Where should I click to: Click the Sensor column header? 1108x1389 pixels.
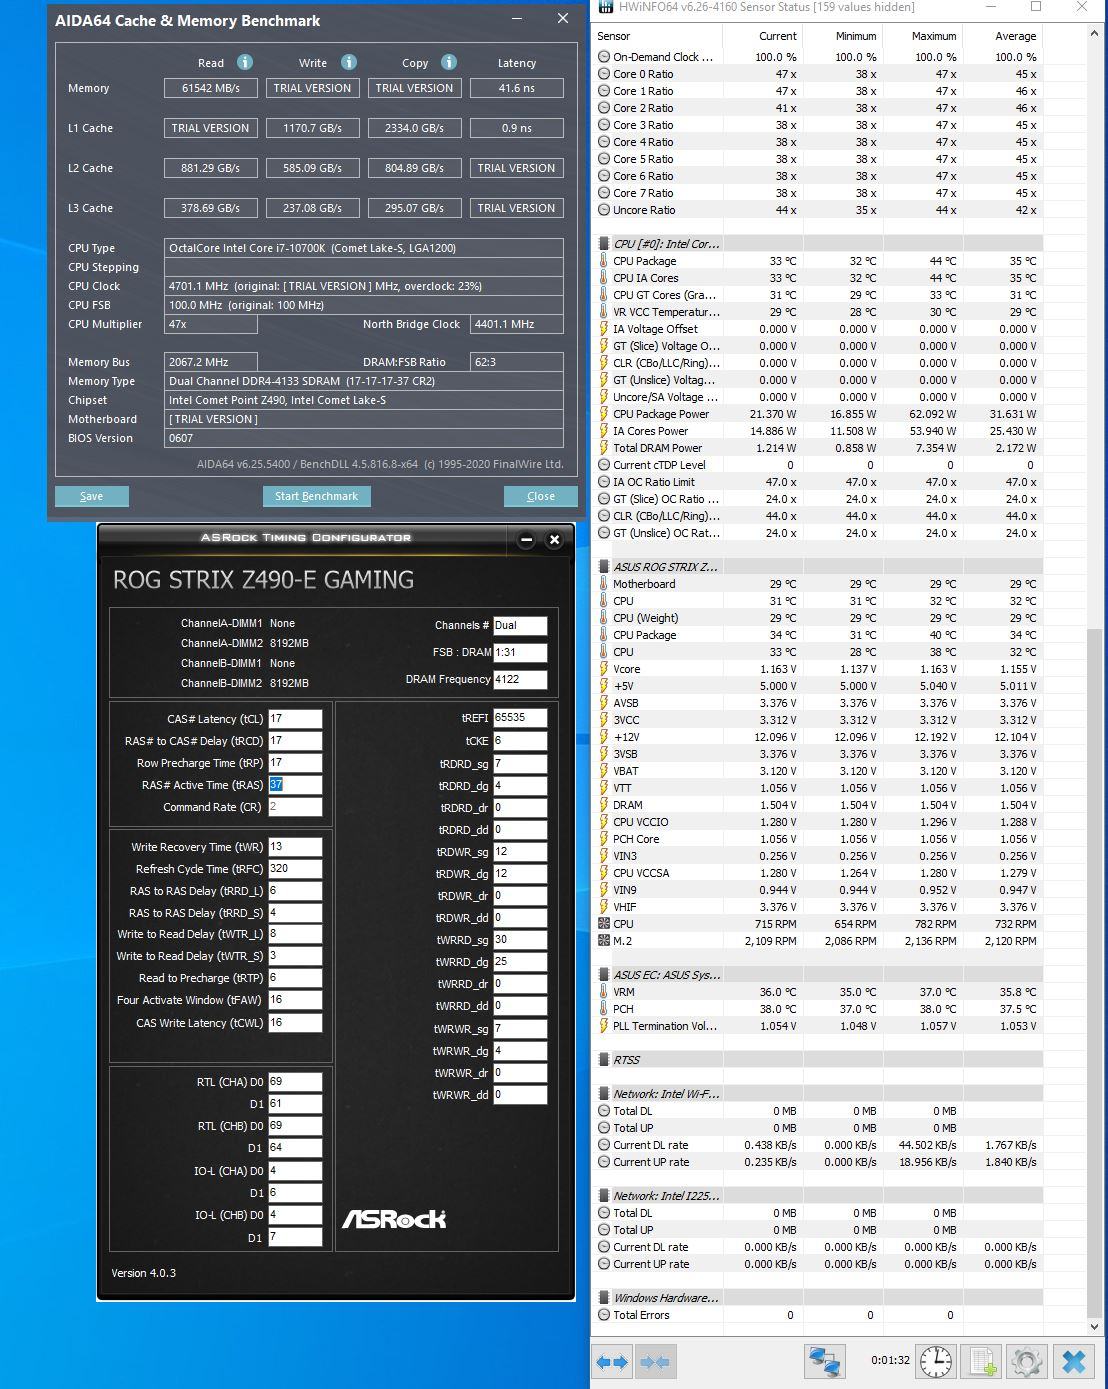click(657, 36)
